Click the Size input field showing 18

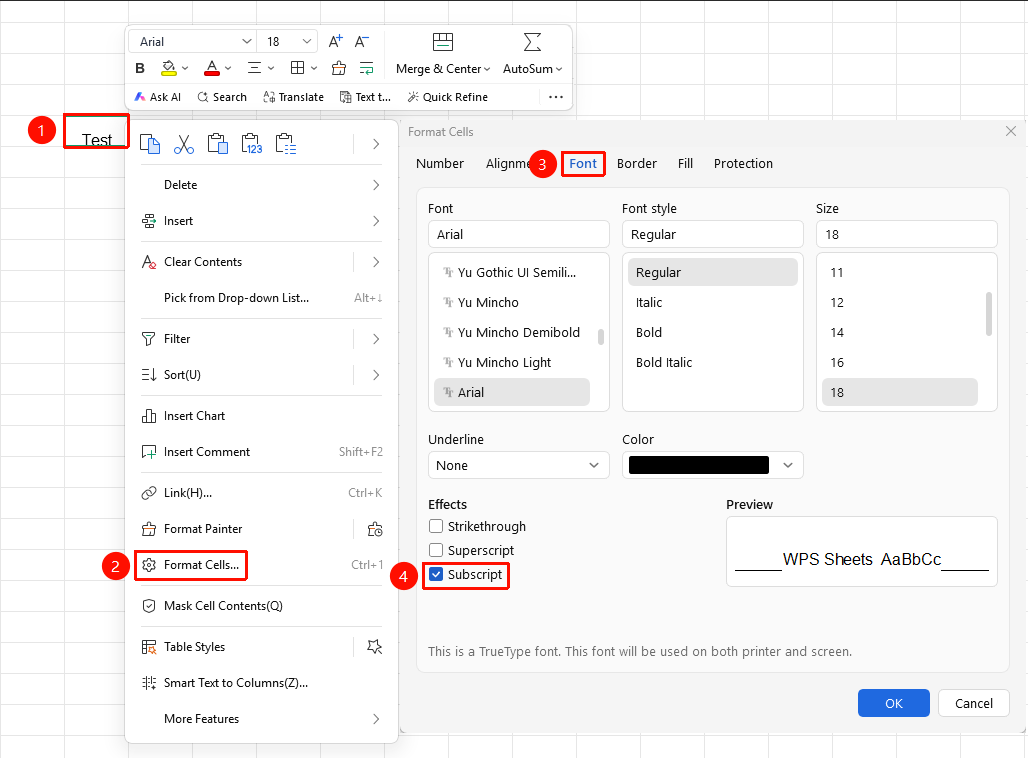(x=907, y=235)
